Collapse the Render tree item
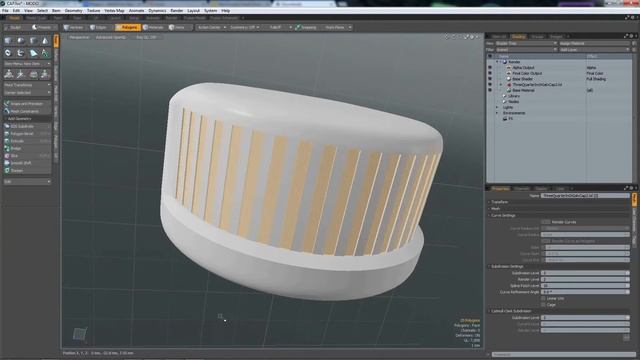 tap(498, 62)
